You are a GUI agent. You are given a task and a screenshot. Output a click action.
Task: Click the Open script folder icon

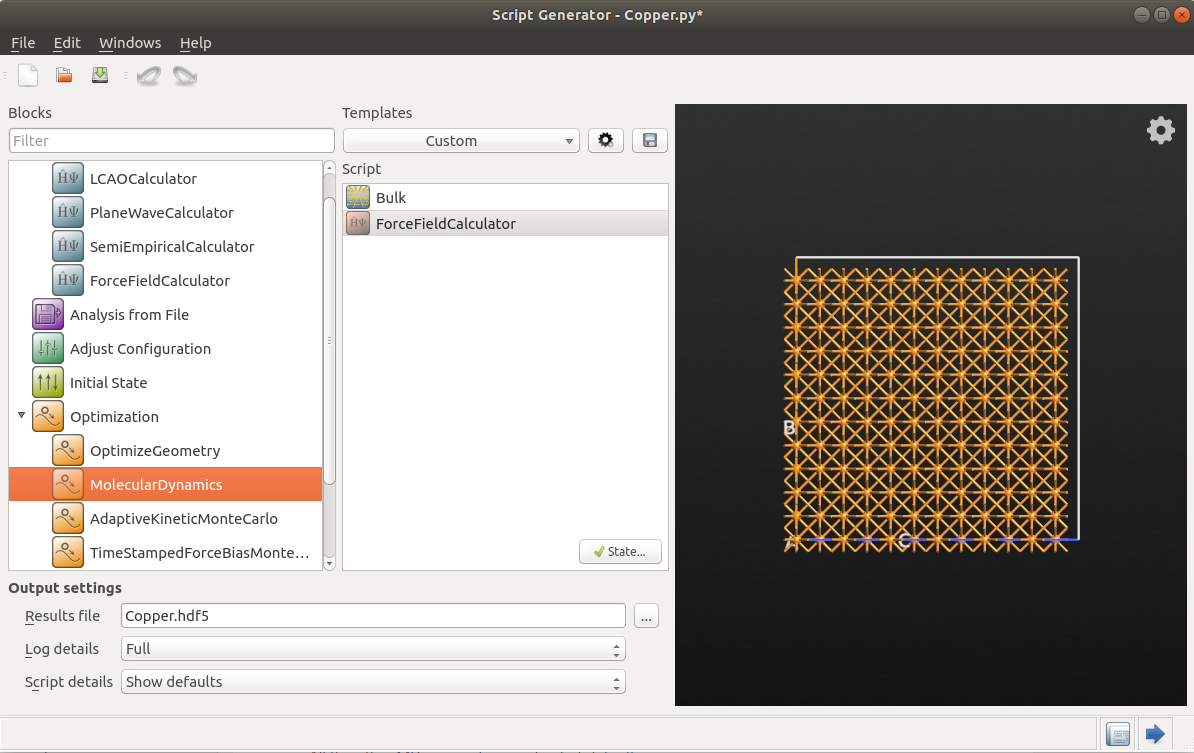point(64,75)
